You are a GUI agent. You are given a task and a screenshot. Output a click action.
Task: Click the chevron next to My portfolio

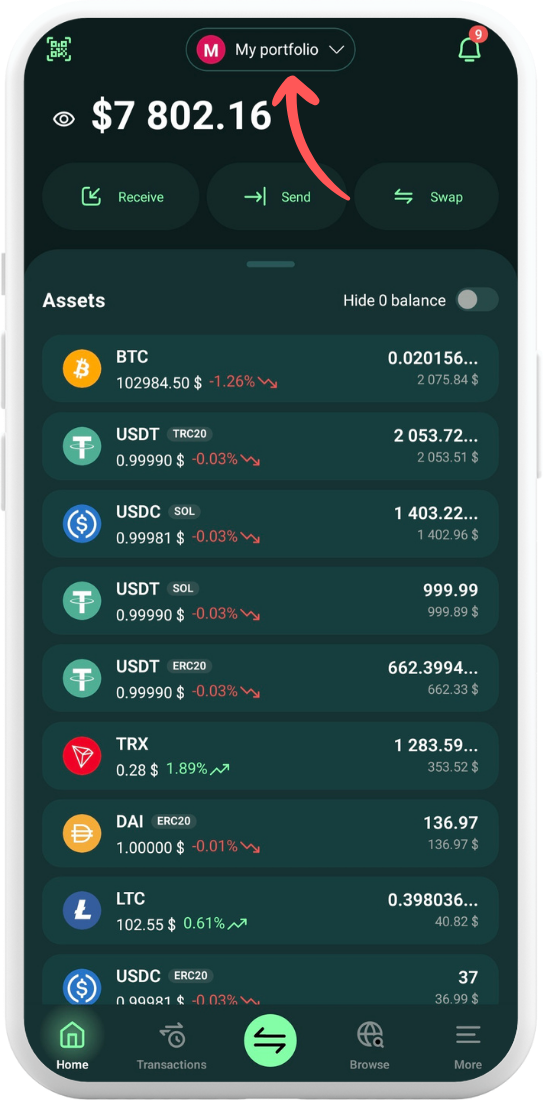(336, 50)
